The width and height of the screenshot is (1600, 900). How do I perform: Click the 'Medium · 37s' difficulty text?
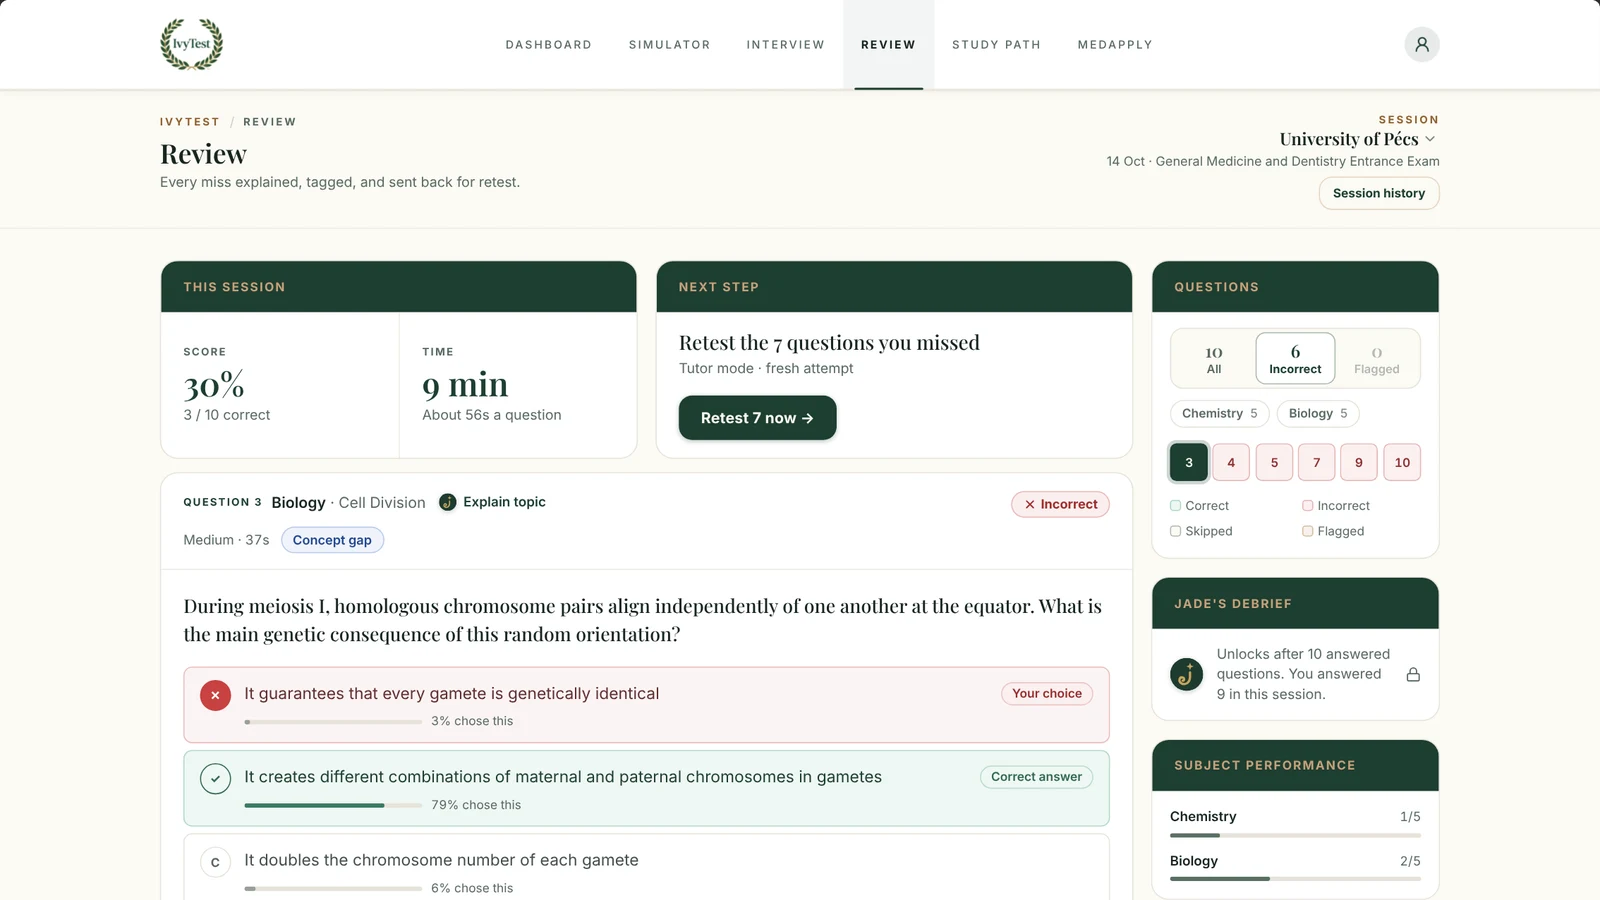226,540
